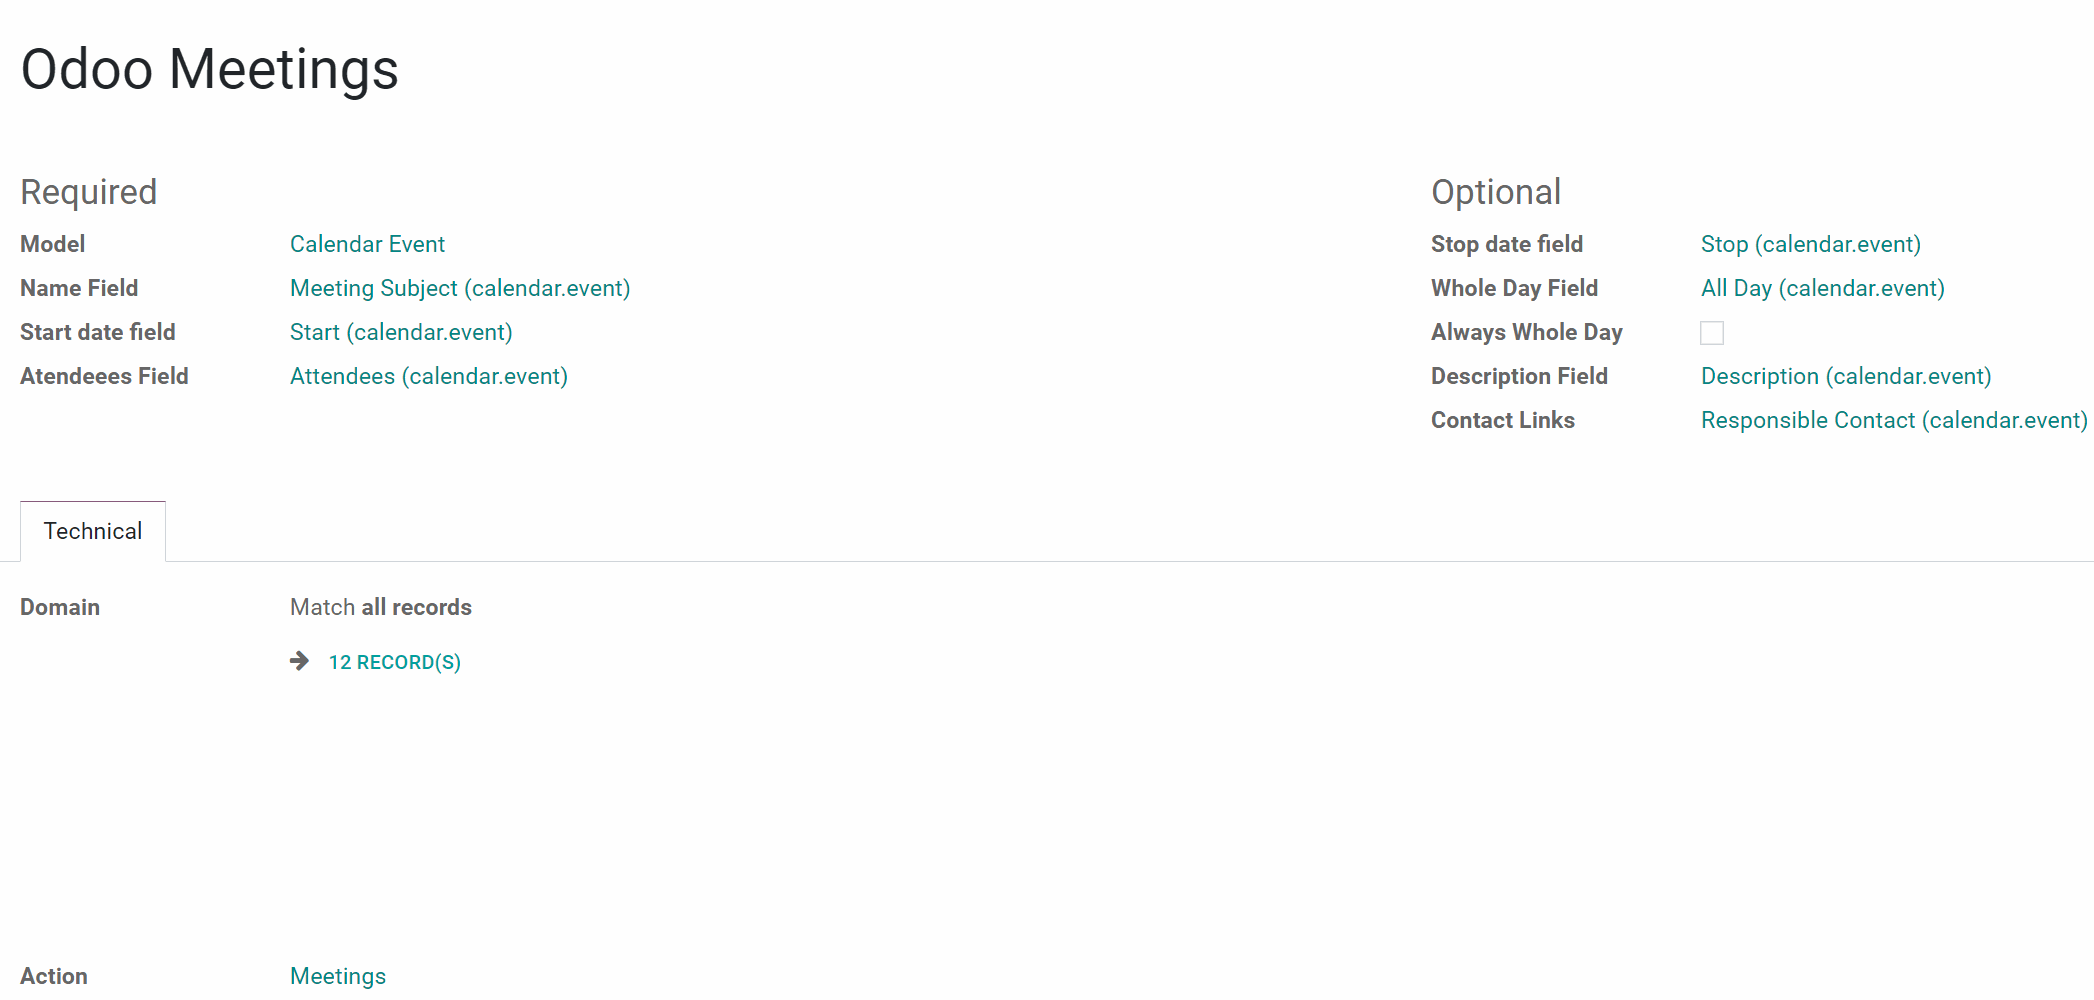Open Meeting Subject (calendar.event) field link

[460, 288]
